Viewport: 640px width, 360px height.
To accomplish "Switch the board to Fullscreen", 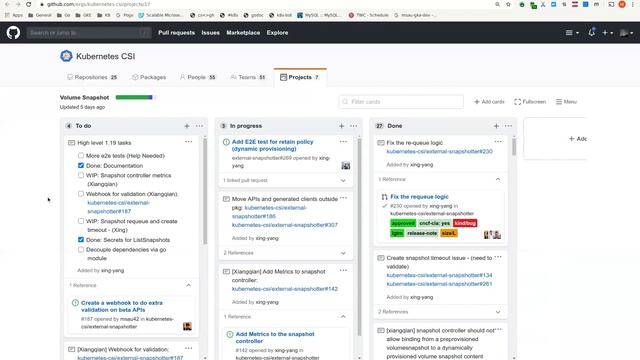I will point(530,102).
